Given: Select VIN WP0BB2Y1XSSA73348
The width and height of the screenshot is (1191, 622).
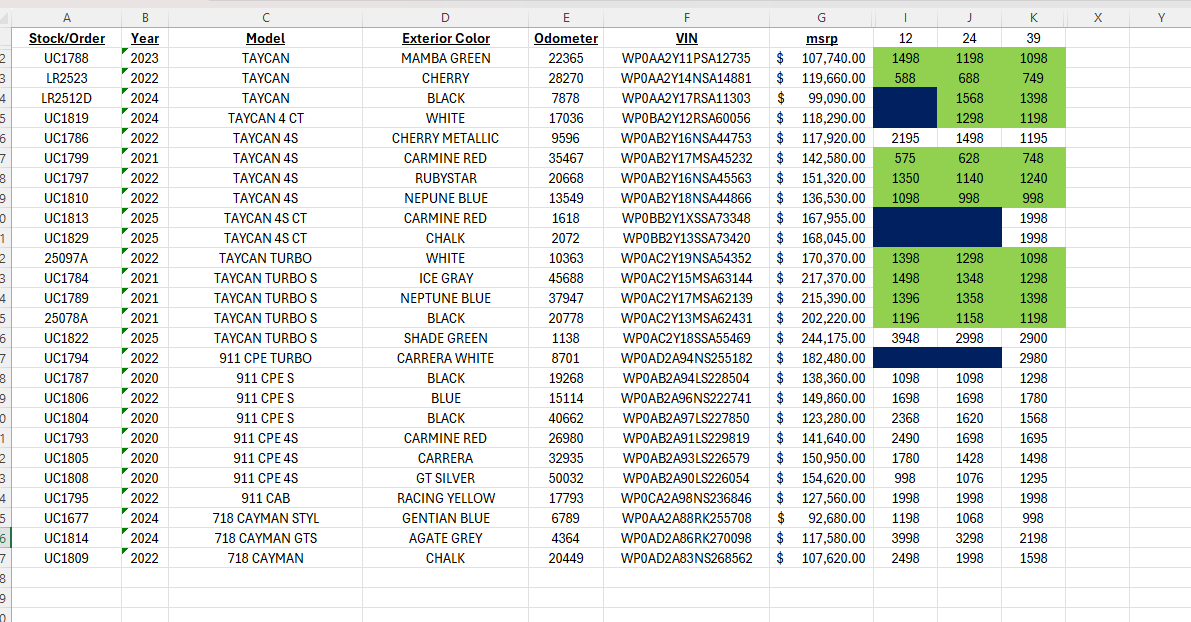Looking at the screenshot, I should (x=687, y=218).
